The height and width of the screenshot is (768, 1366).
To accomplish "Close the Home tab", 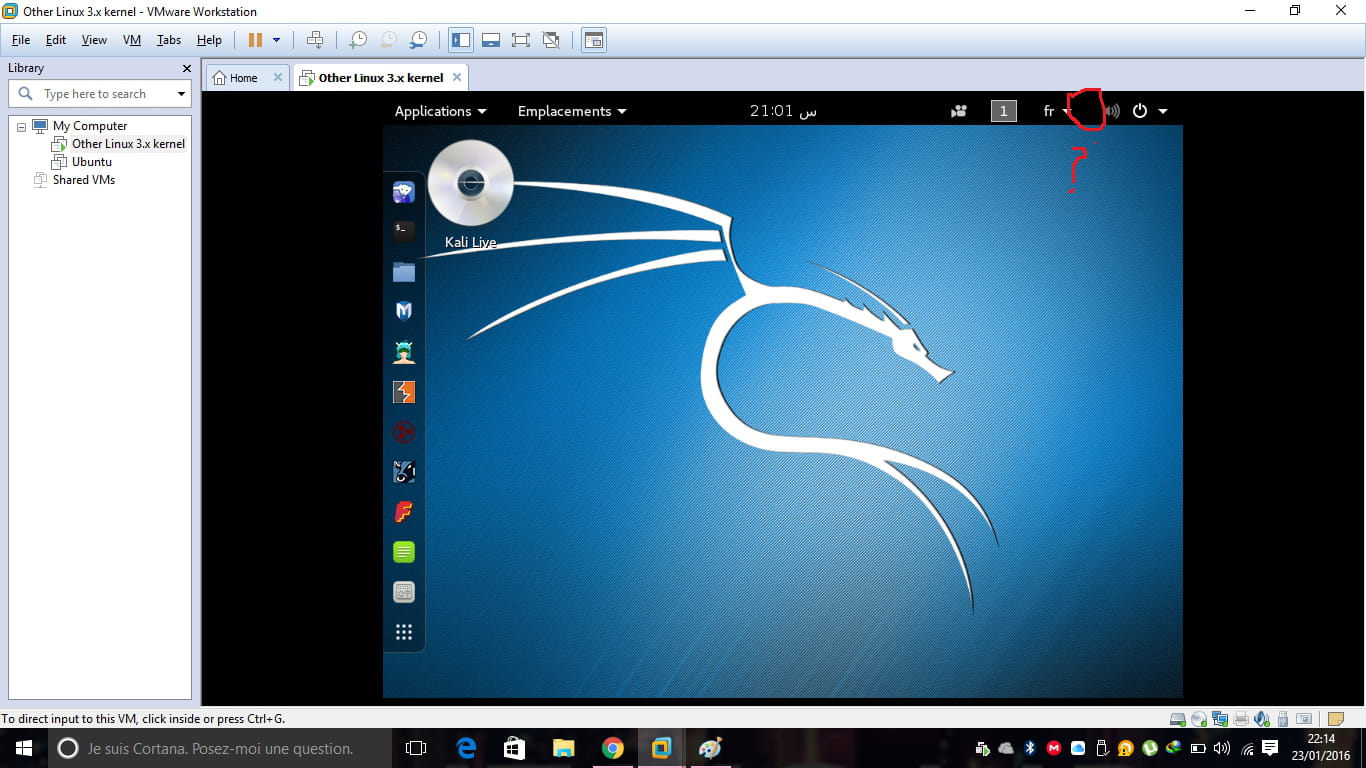I will coord(278,77).
